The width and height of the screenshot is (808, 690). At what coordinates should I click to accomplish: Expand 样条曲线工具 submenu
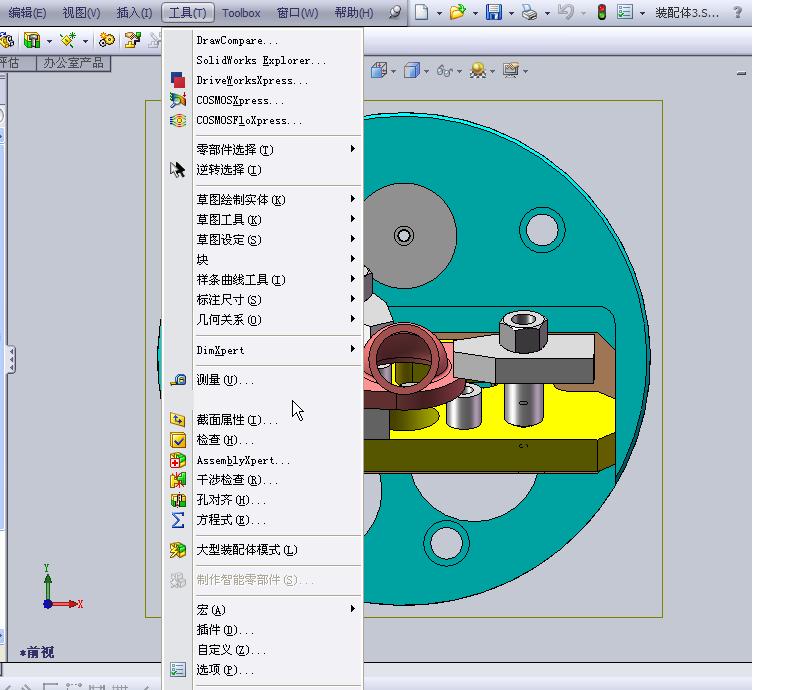click(276, 280)
